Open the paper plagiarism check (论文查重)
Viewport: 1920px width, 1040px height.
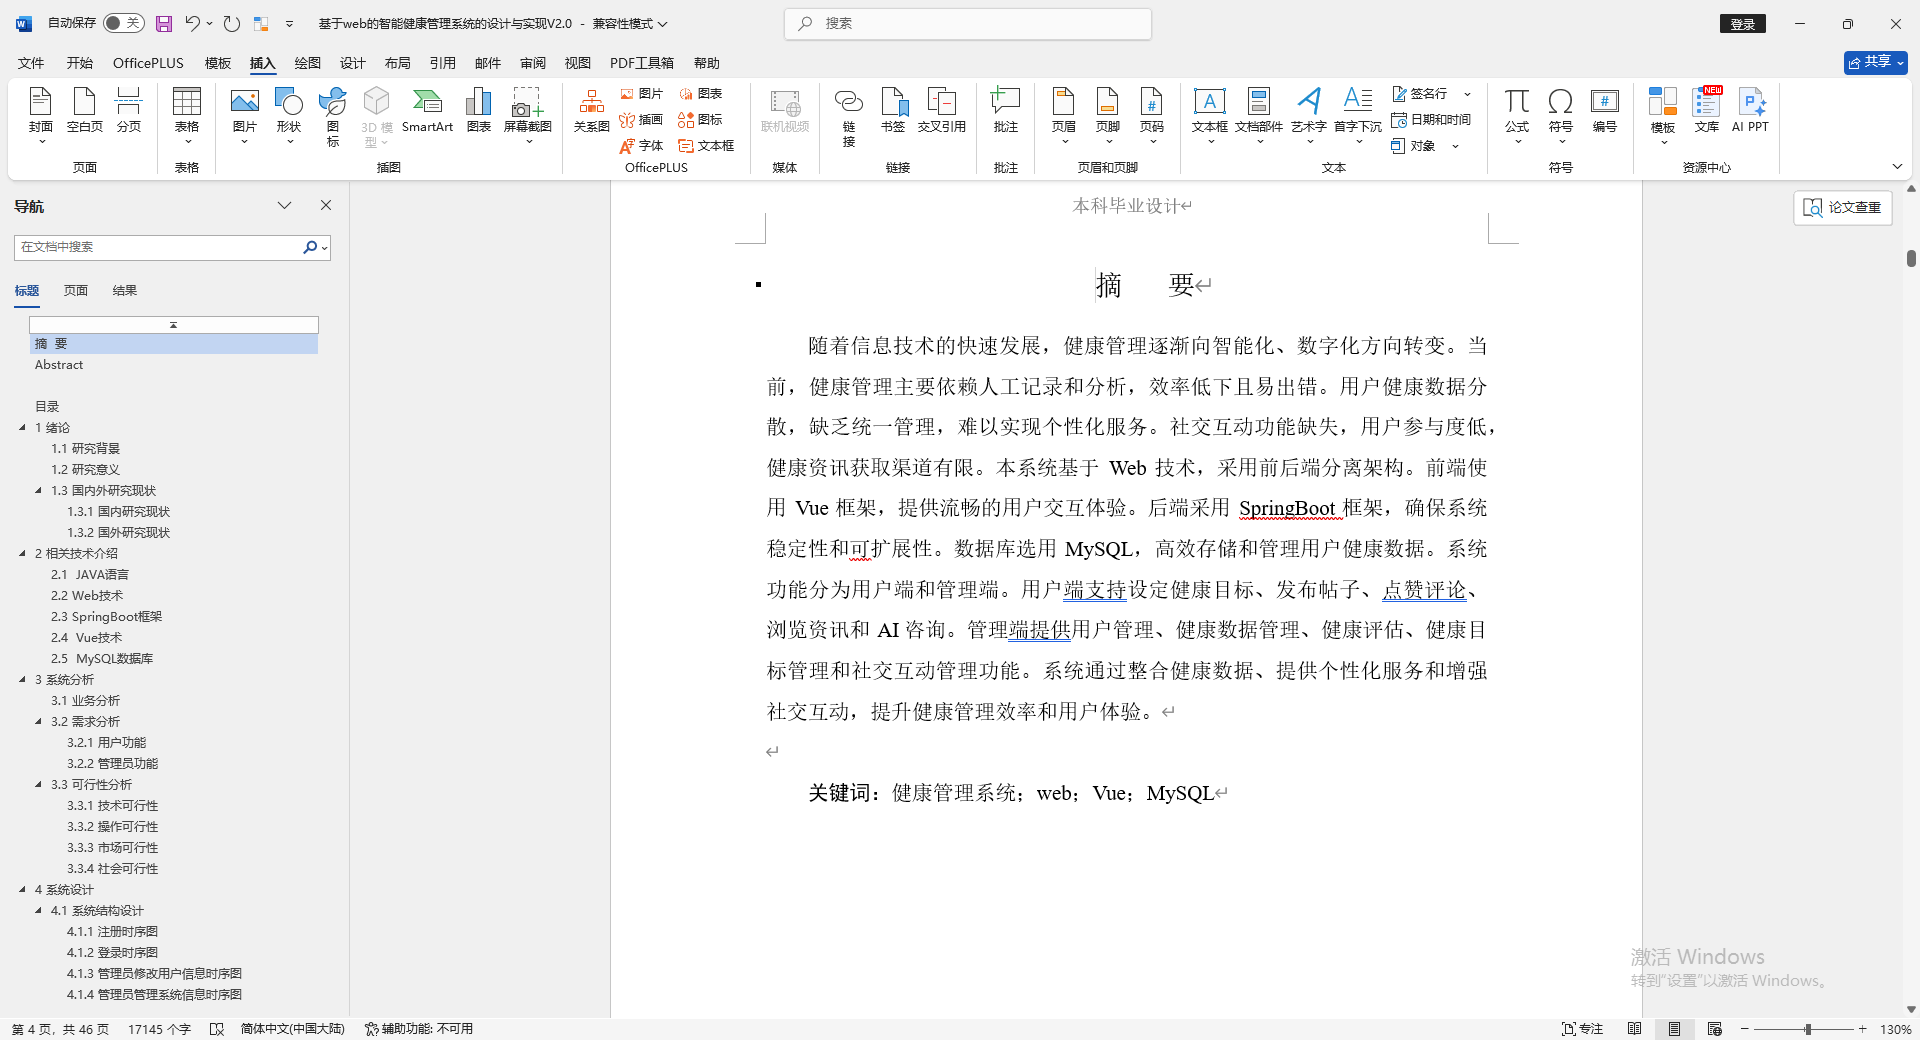coord(1843,207)
